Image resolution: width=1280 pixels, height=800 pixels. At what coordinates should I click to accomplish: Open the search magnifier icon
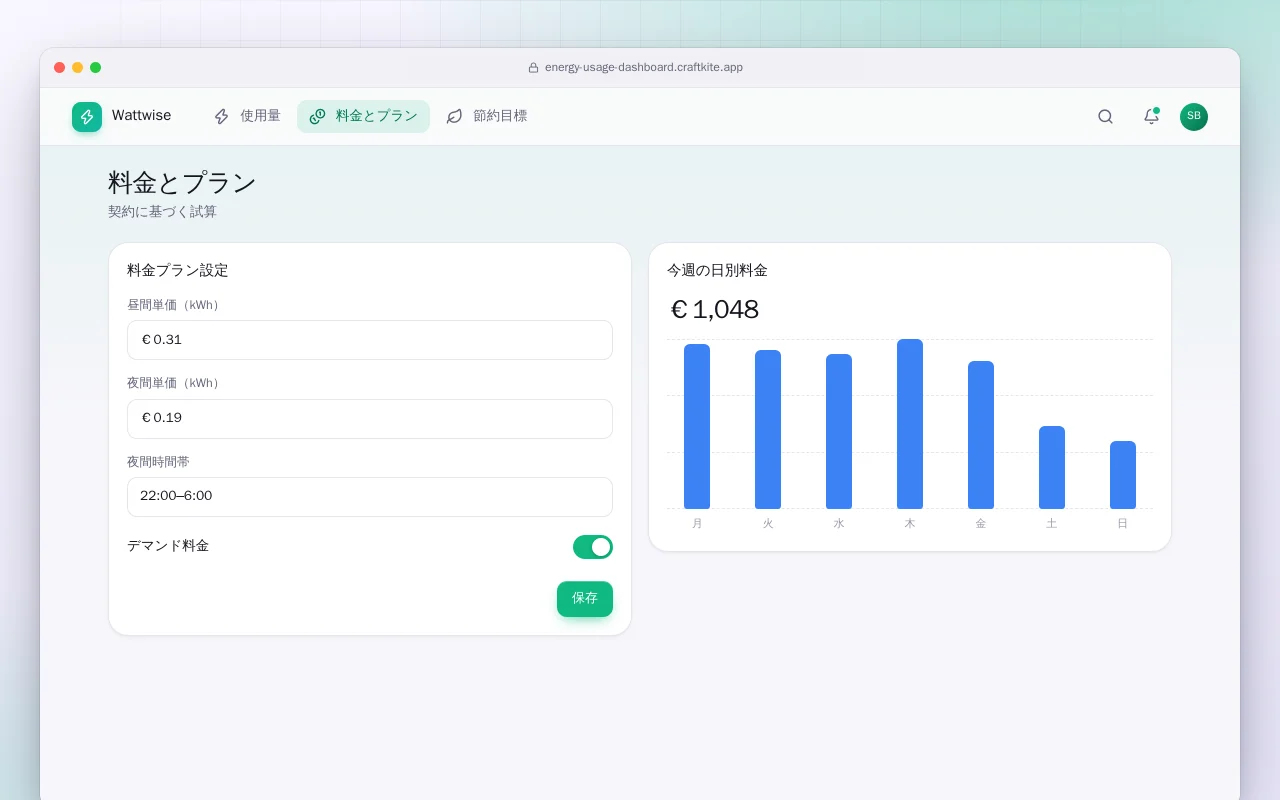point(1105,117)
